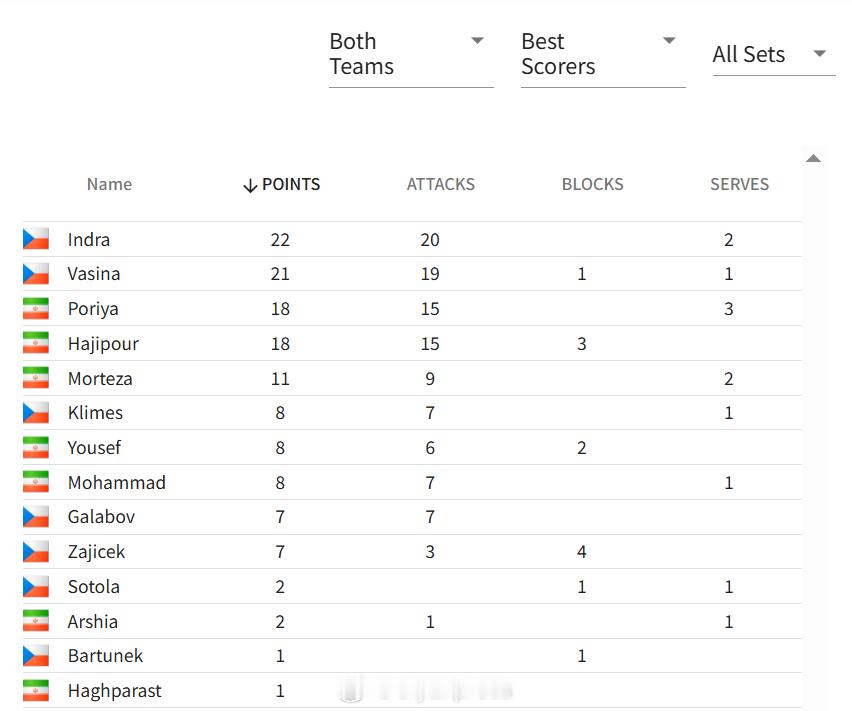Click the Czech flag icon next to Klimes
852x711 pixels.
pos(36,412)
